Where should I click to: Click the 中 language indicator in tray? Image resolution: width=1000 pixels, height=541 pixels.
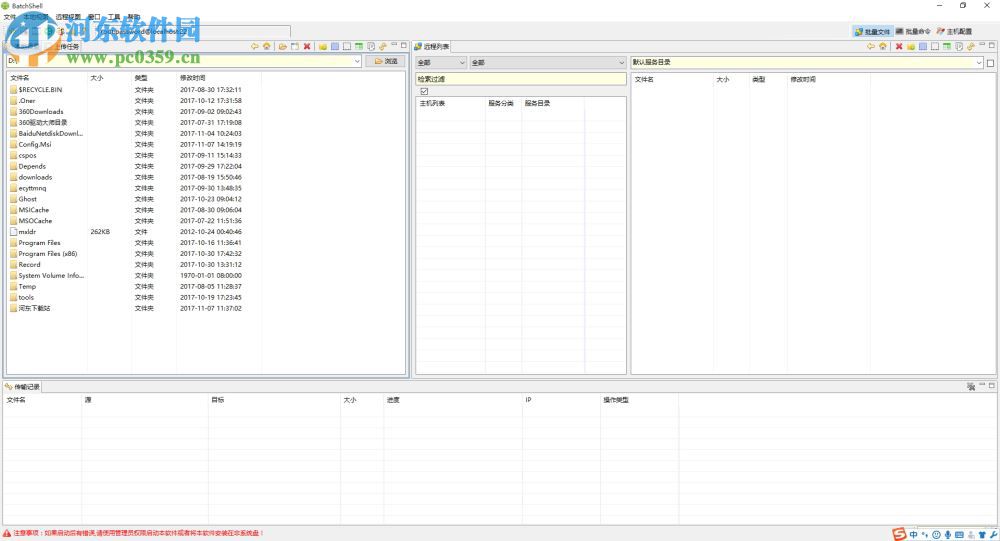913,535
